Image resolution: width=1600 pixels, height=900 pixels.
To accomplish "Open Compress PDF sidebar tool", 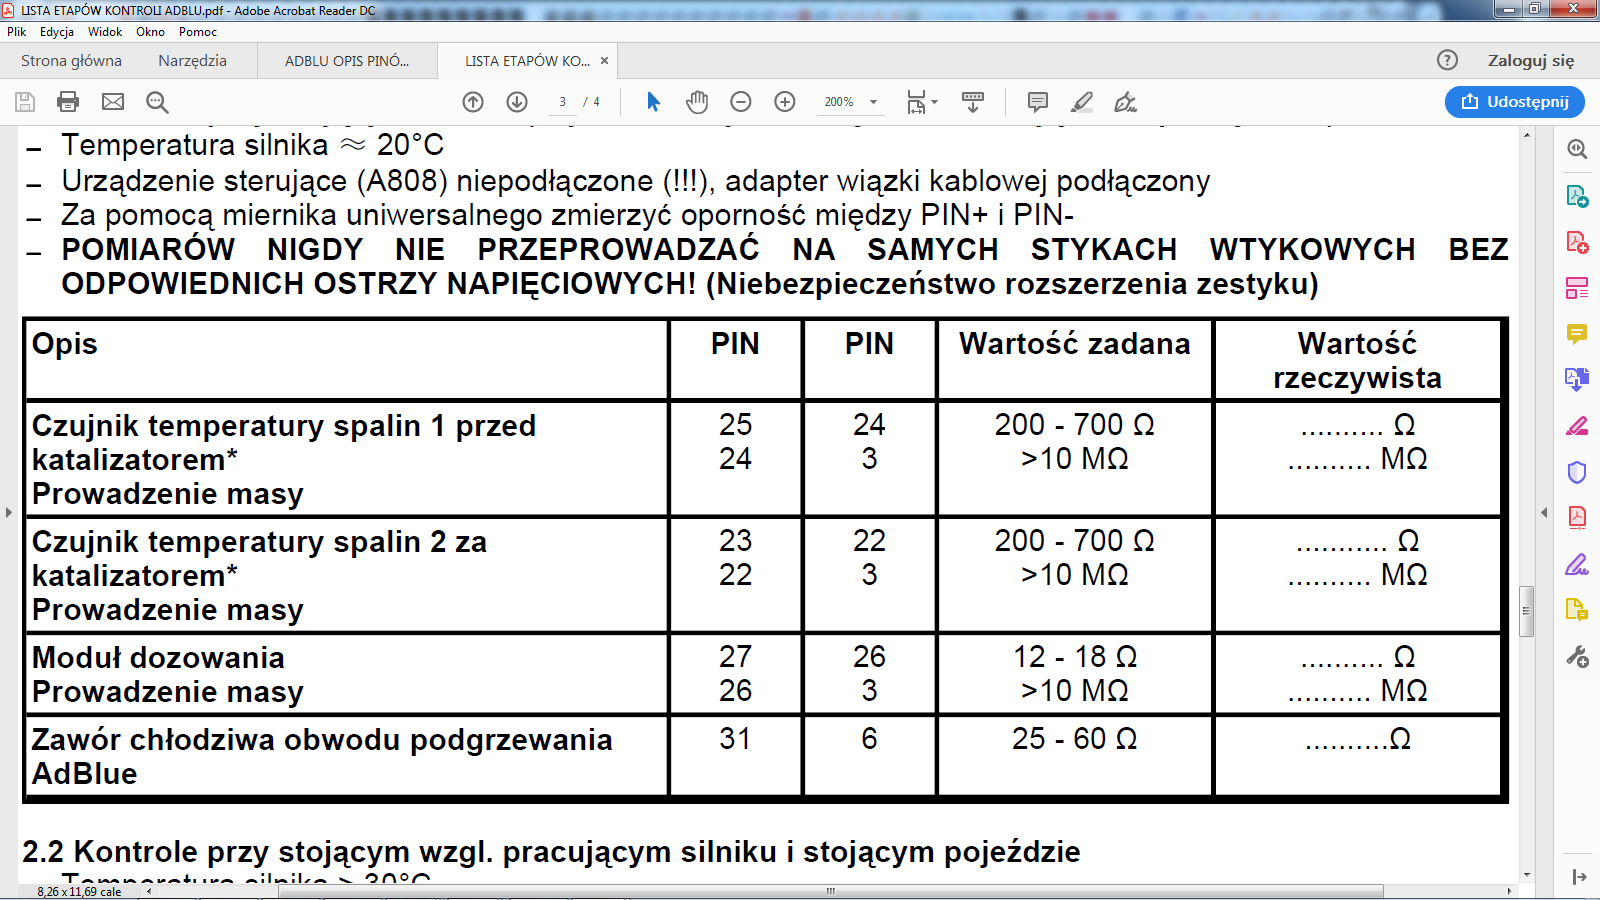I will (1577, 517).
